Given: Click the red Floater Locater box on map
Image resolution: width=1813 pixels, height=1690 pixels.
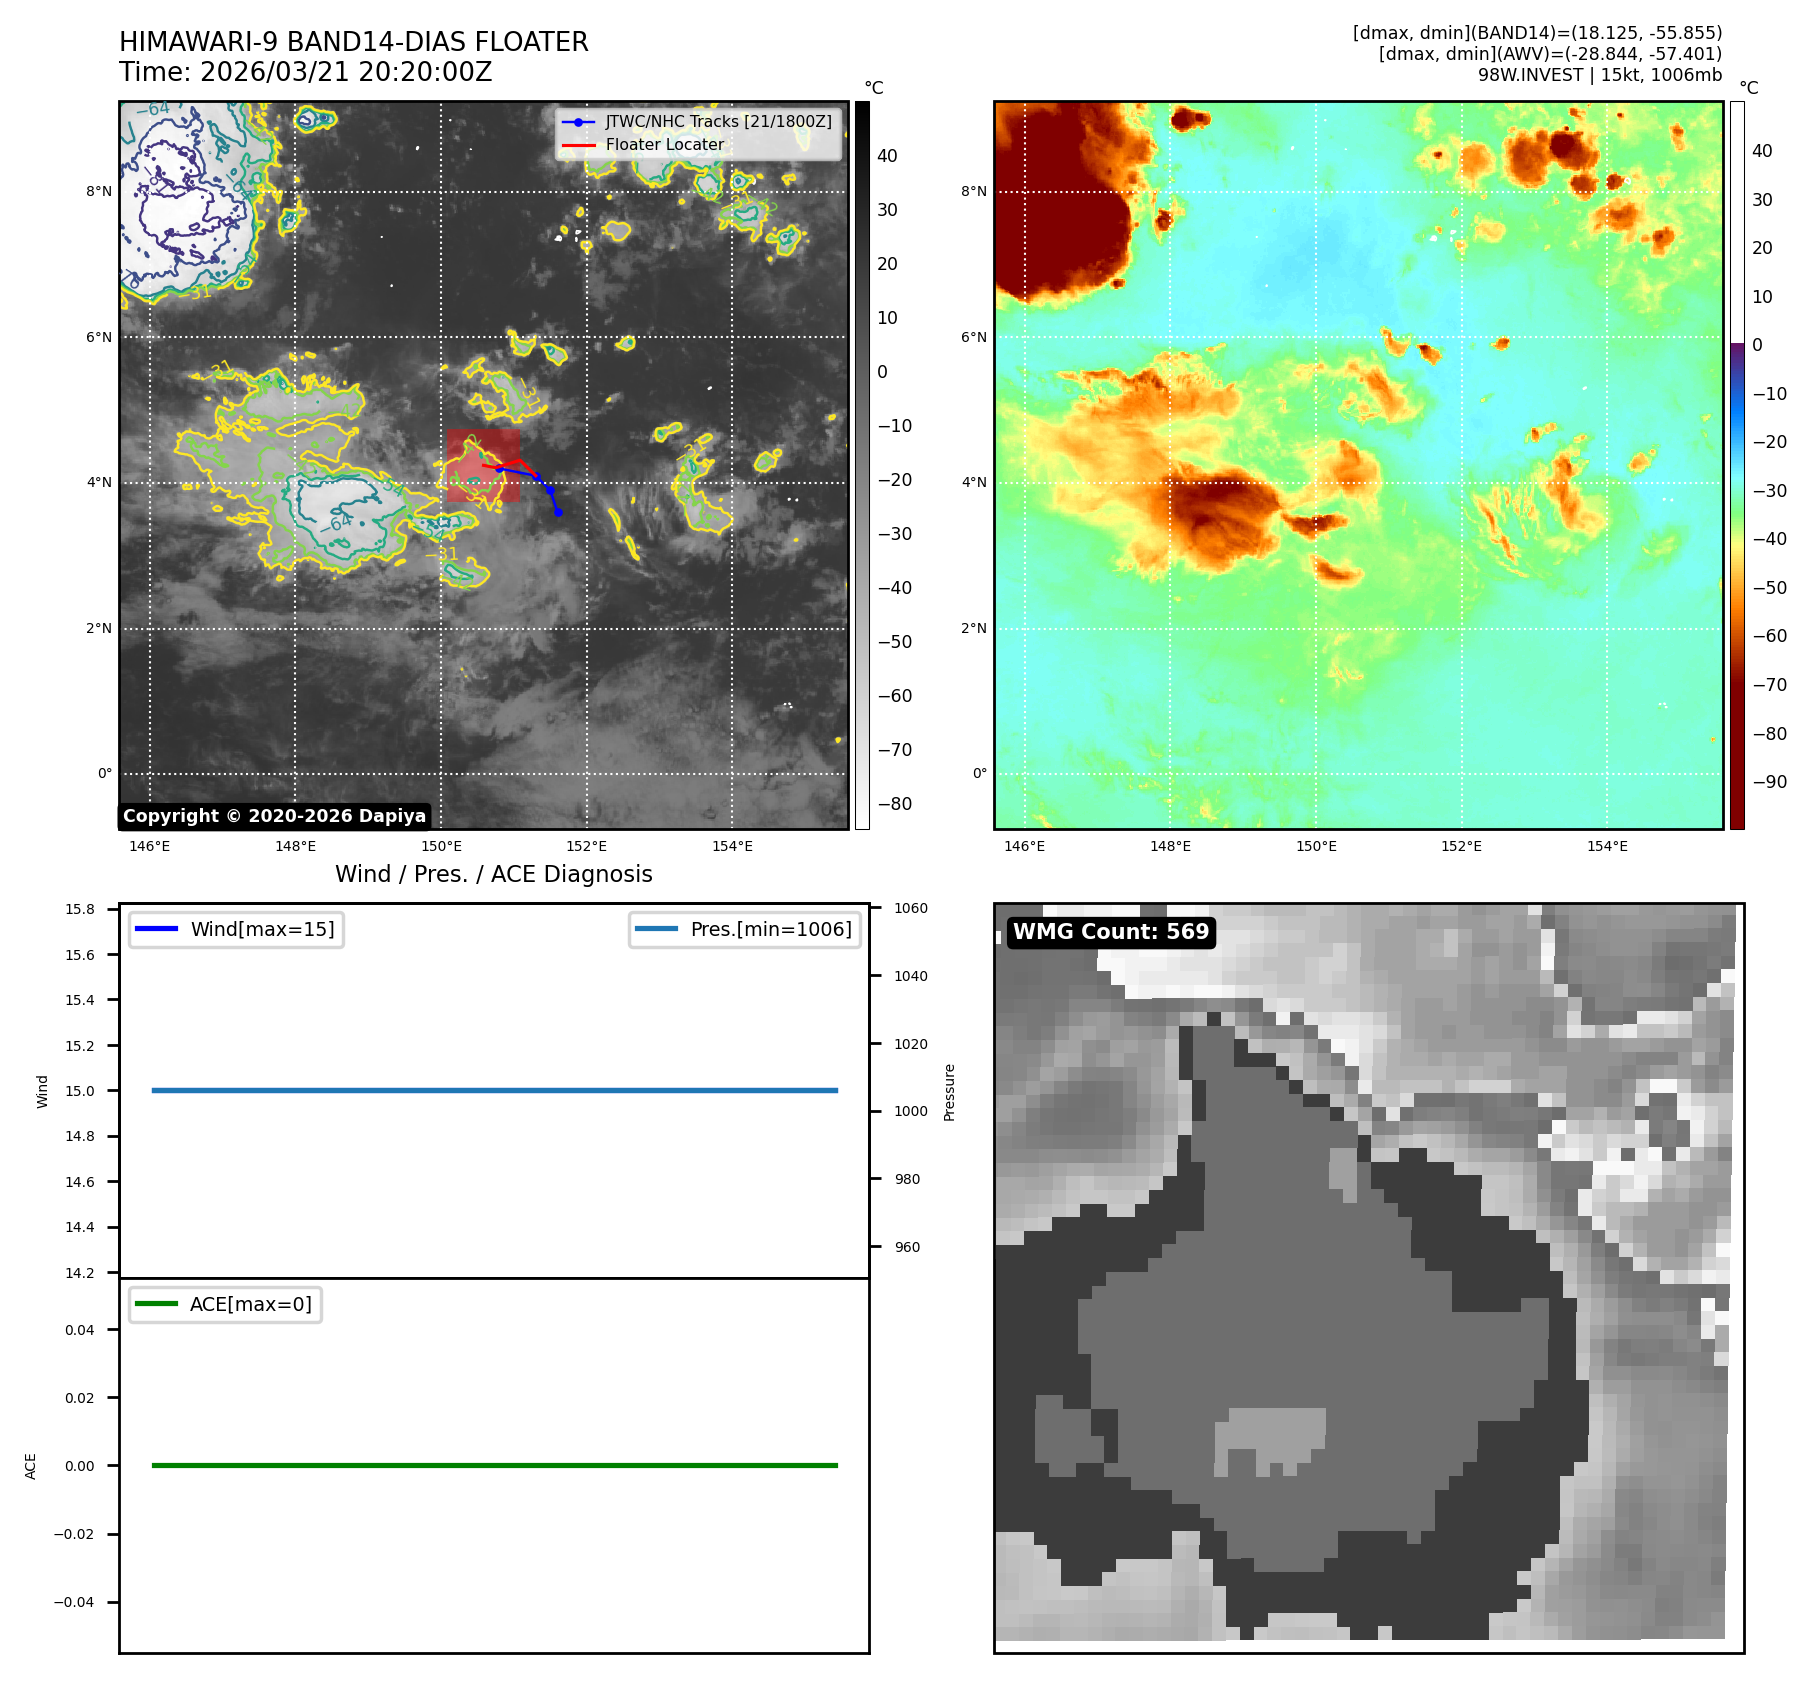Looking at the screenshot, I should (483, 466).
